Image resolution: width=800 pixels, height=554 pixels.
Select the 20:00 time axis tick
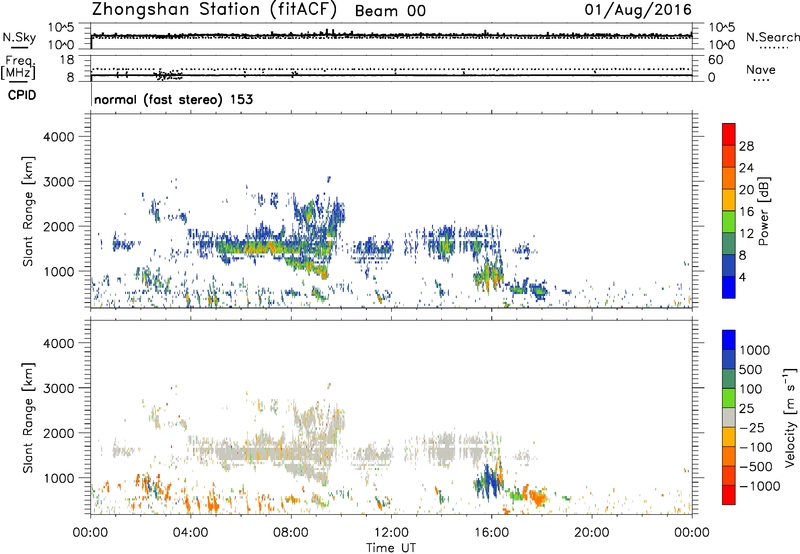[x=592, y=533]
